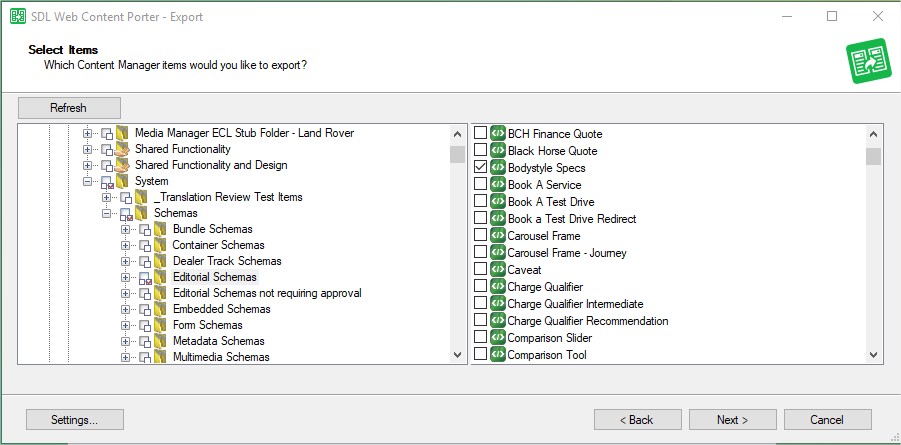This screenshot has width=901, height=445.
Task: Check the Comparison Tool checkbox
Action: [x=480, y=354]
